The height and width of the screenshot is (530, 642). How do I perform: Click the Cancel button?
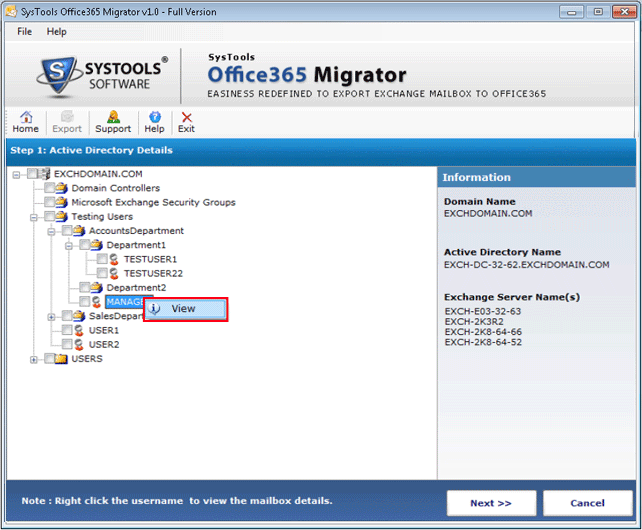pyautogui.click(x=588, y=503)
